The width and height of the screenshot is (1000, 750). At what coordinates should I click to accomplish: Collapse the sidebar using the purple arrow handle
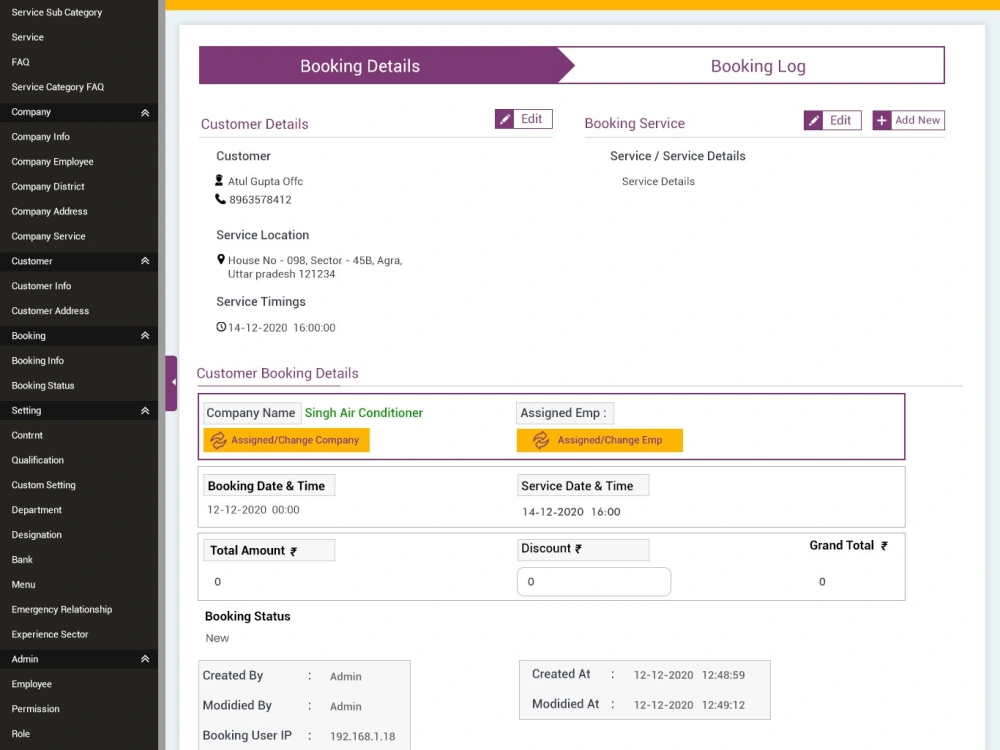(171, 383)
